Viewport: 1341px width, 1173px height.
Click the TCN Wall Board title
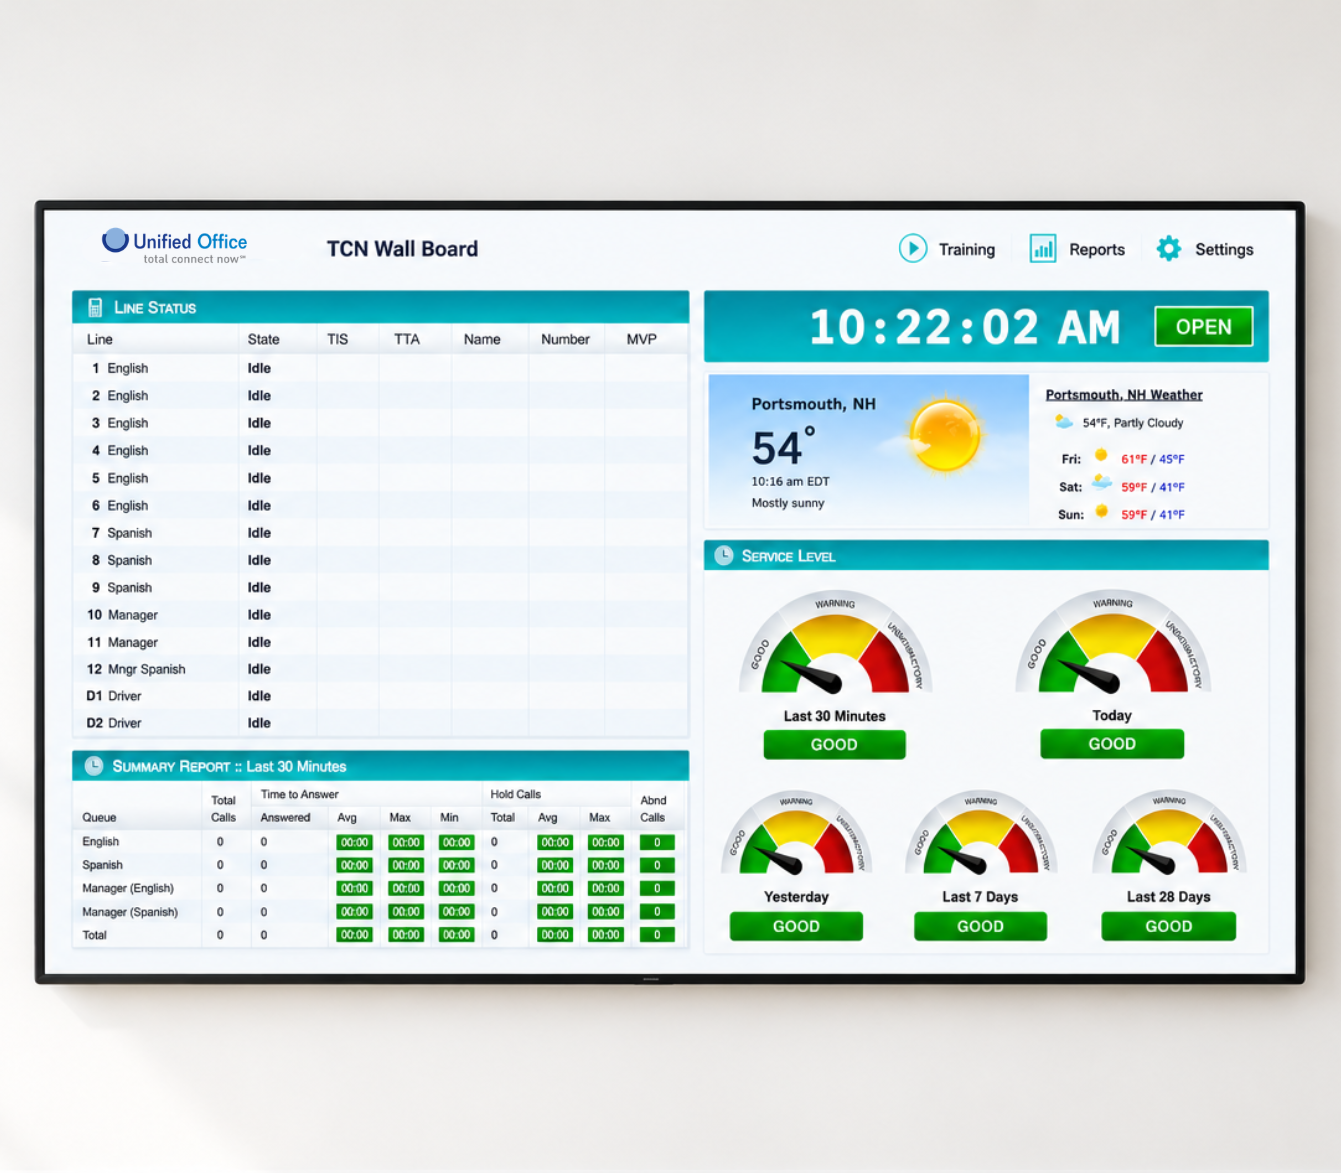[402, 249]
